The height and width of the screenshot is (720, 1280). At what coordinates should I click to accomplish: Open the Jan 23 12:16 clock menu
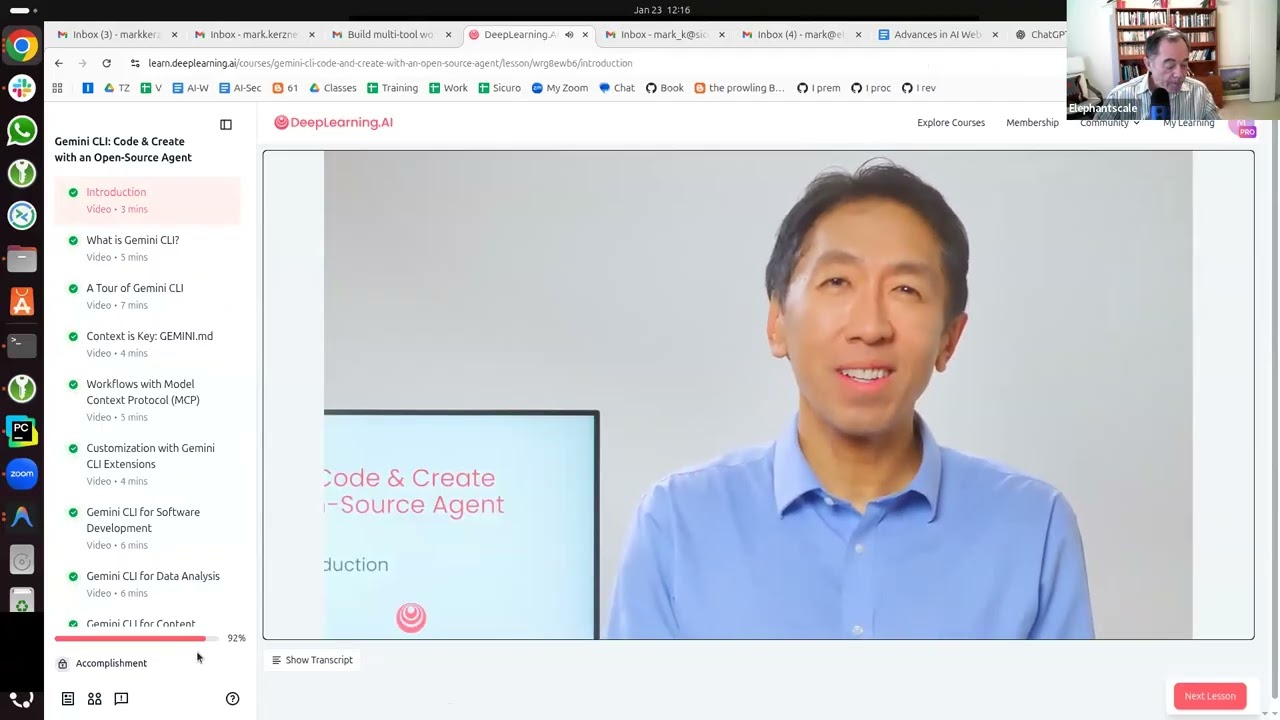(662, 10)
